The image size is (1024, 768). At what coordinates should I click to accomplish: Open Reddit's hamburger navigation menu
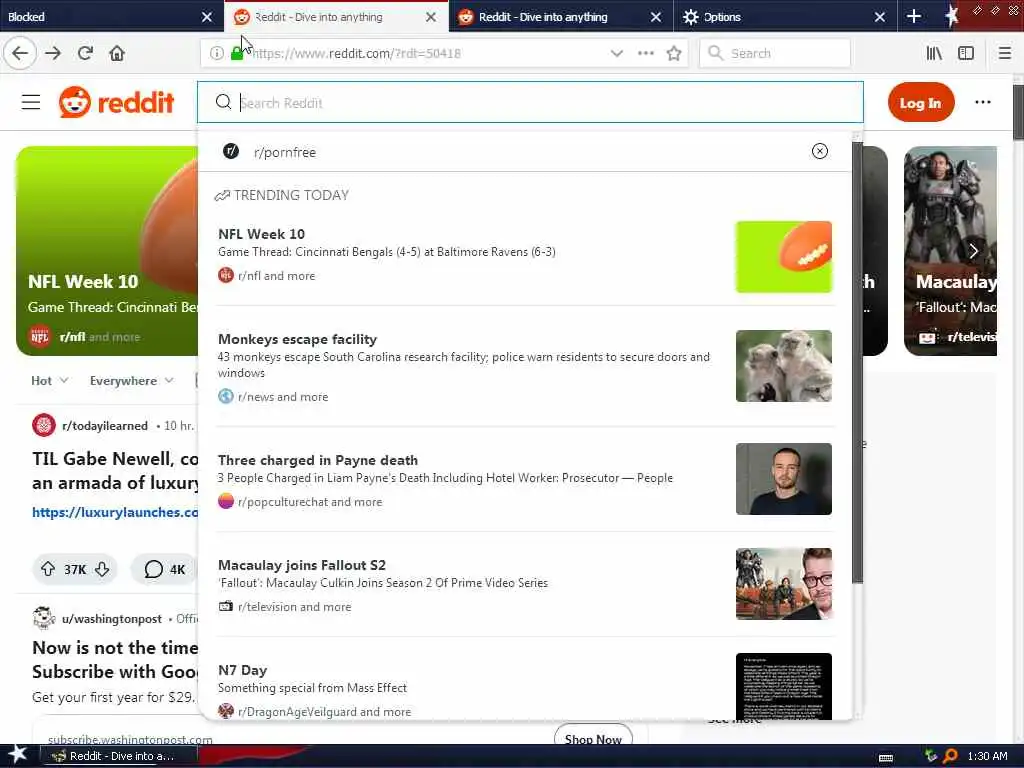(x=31, y=102)
